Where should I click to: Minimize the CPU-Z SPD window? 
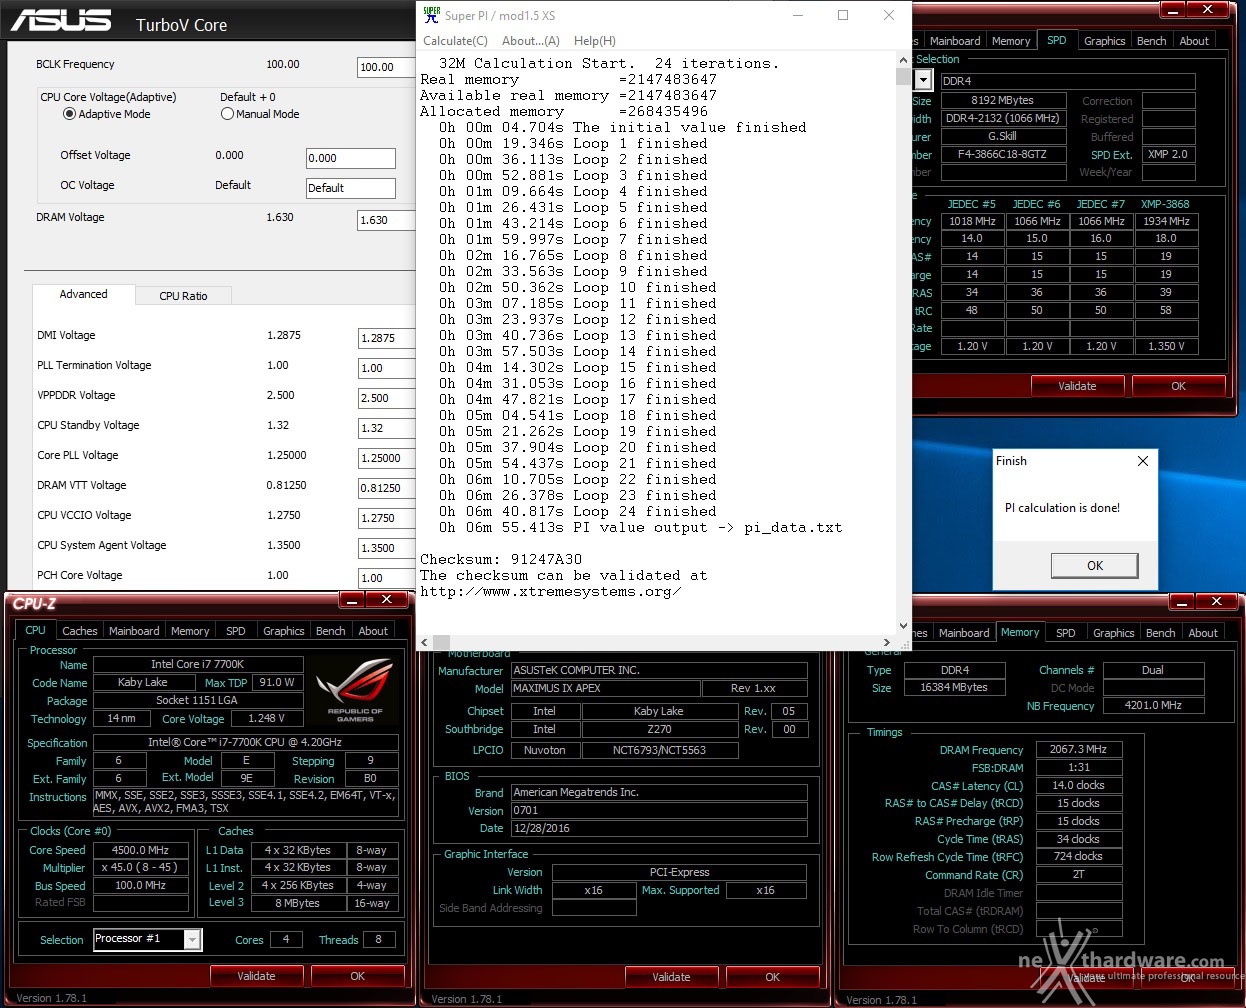tap(1172, 10)
